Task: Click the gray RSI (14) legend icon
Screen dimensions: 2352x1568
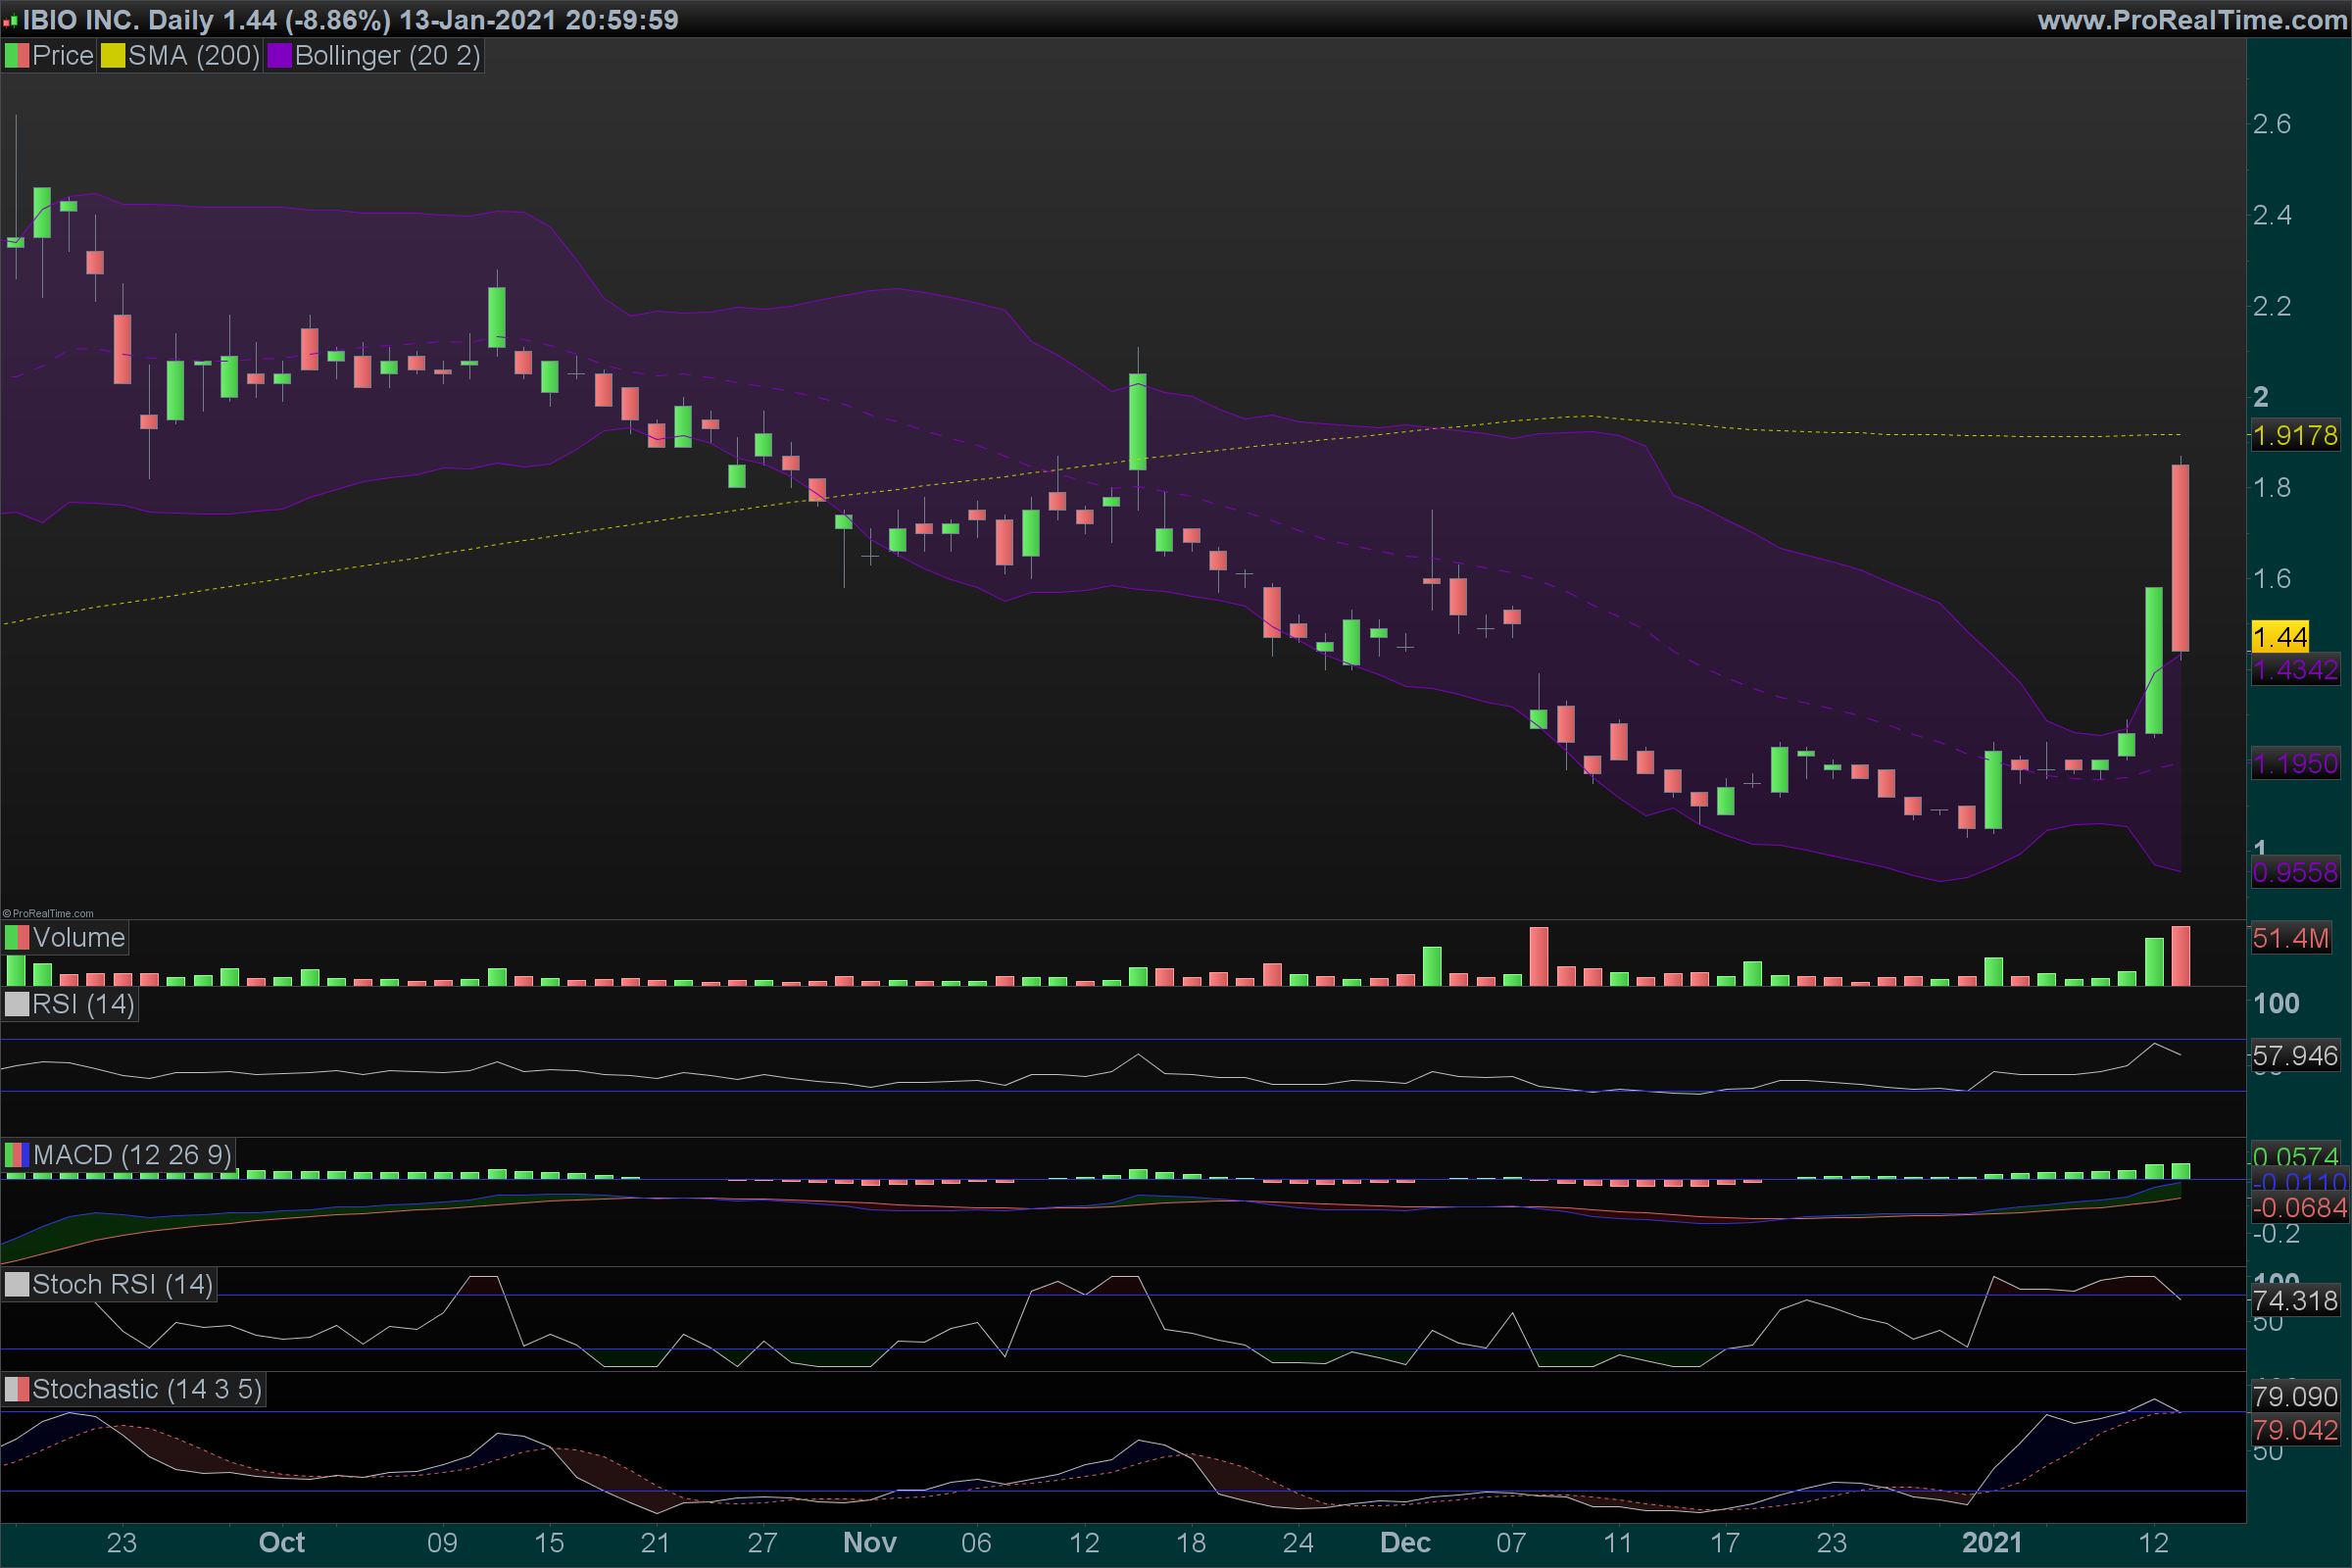Action: [16, 1004]
